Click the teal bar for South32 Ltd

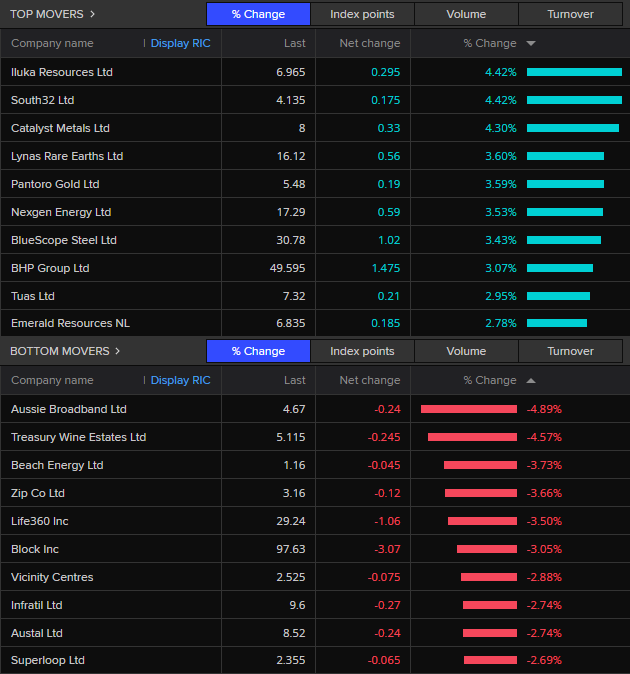(x=574, y=100)
